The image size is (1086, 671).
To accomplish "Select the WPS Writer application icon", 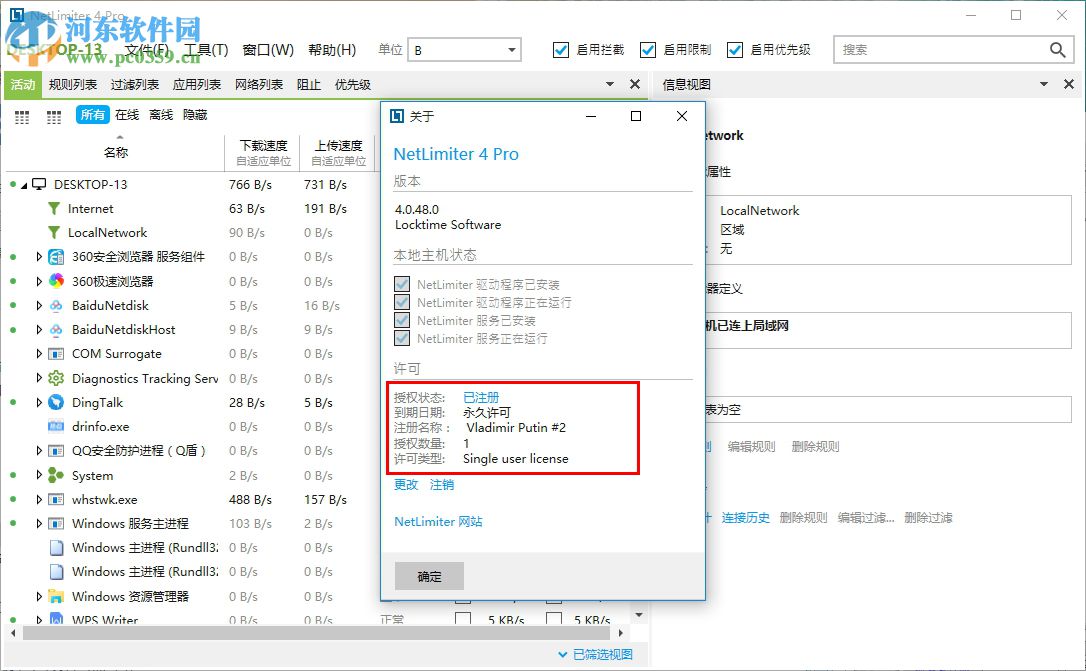I will (x=55, y=620).
